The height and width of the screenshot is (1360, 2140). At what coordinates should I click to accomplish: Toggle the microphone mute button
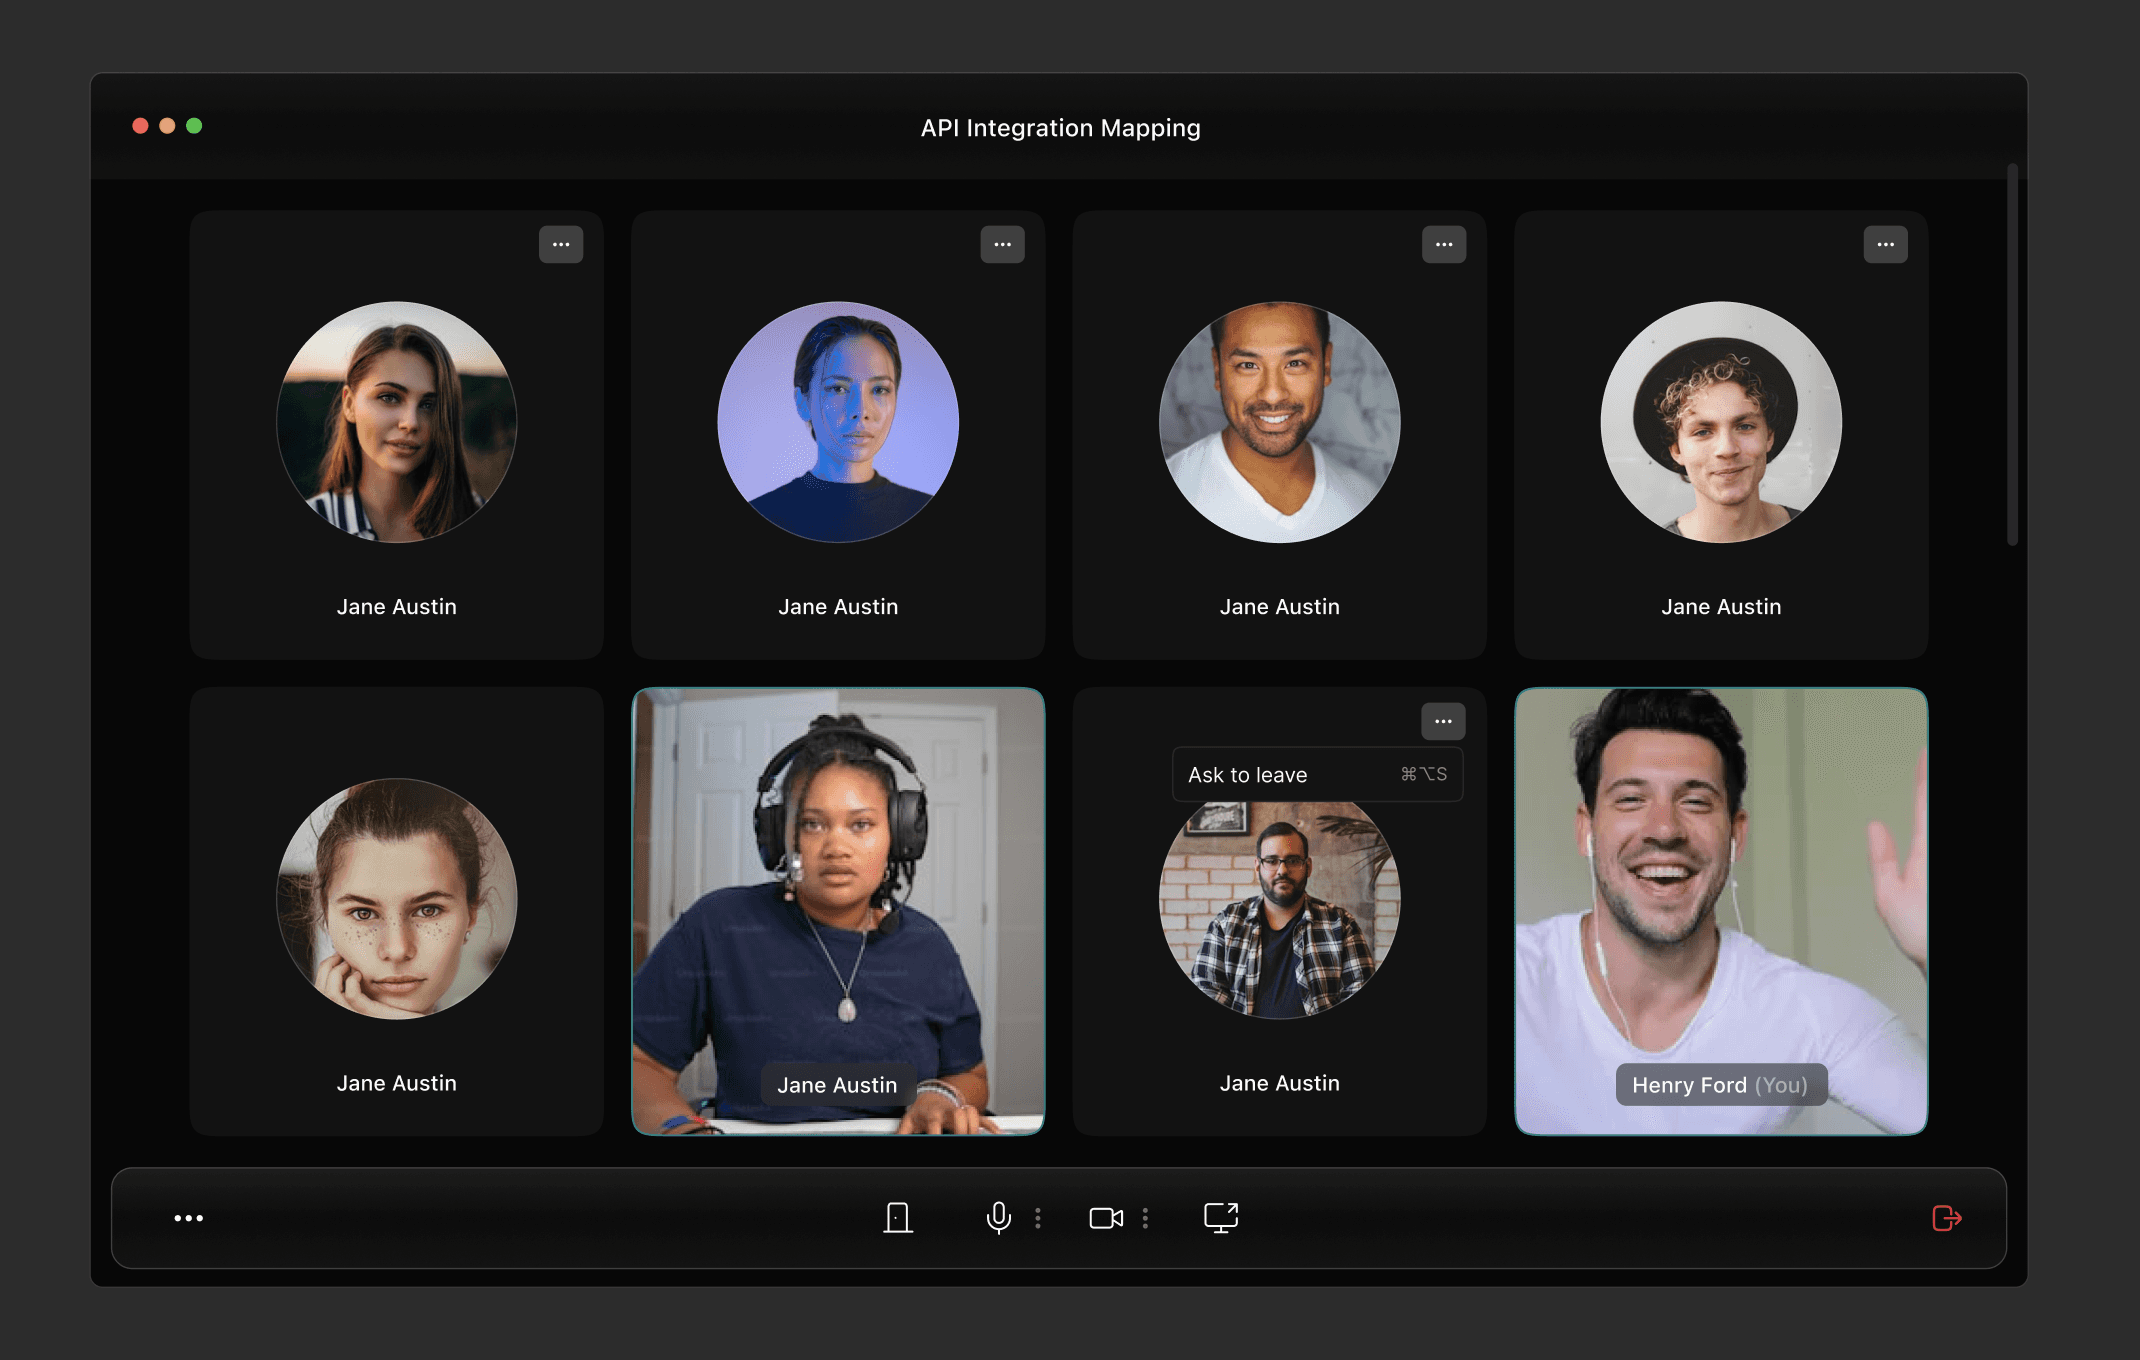998,1217
